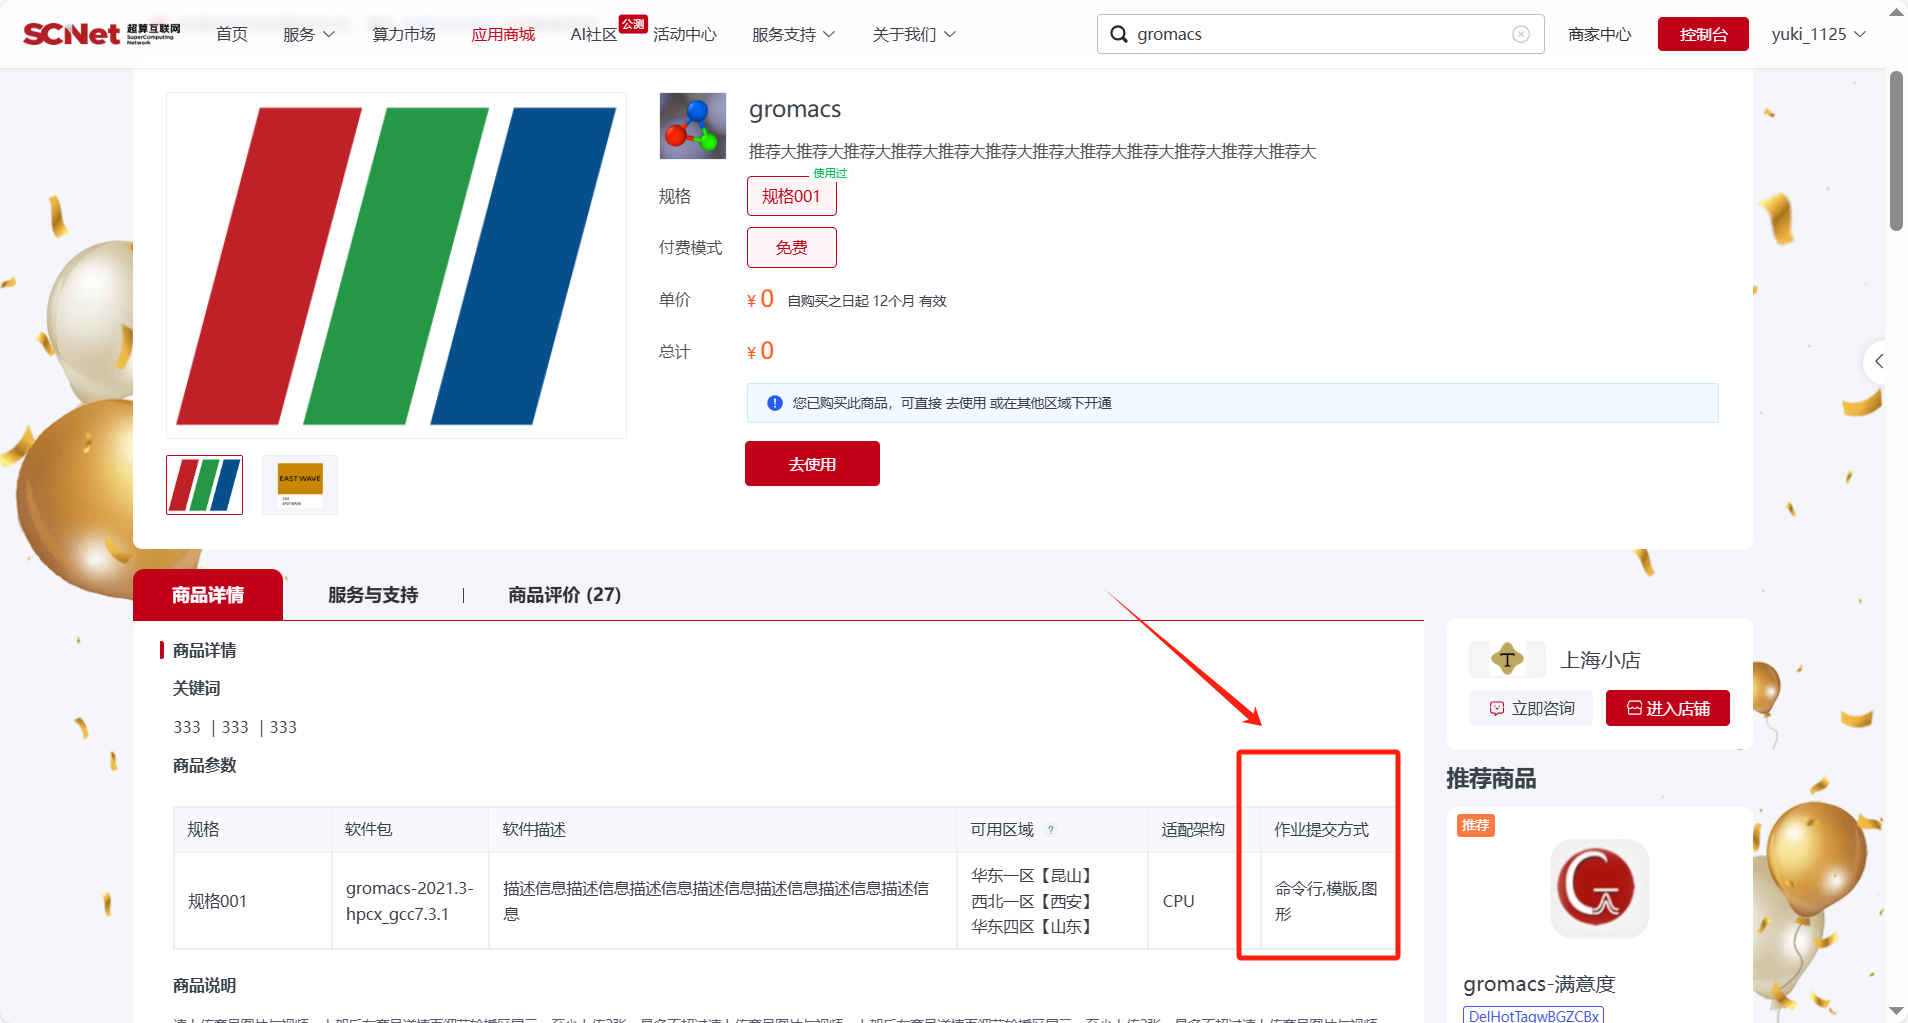Screen dimensions: 1908x1023
Task: Click the 进入店铺 button
Action: 1667,708
